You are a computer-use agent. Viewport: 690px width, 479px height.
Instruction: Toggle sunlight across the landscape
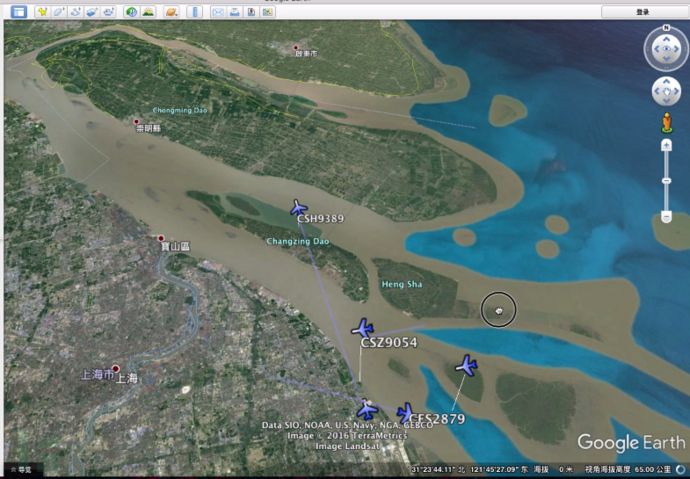pyautogui.click(x=148, y=12)
